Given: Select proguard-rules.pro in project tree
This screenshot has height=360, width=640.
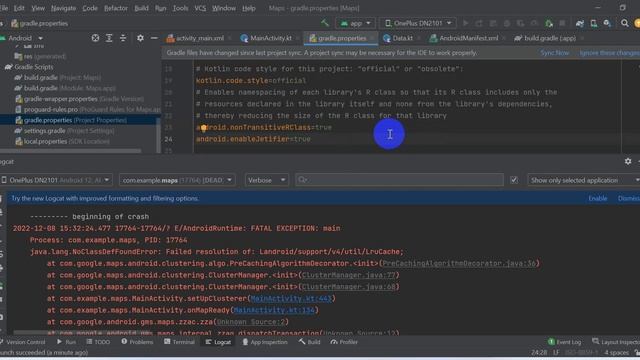Looking at the screenshot, I should [x=88, y=109].
